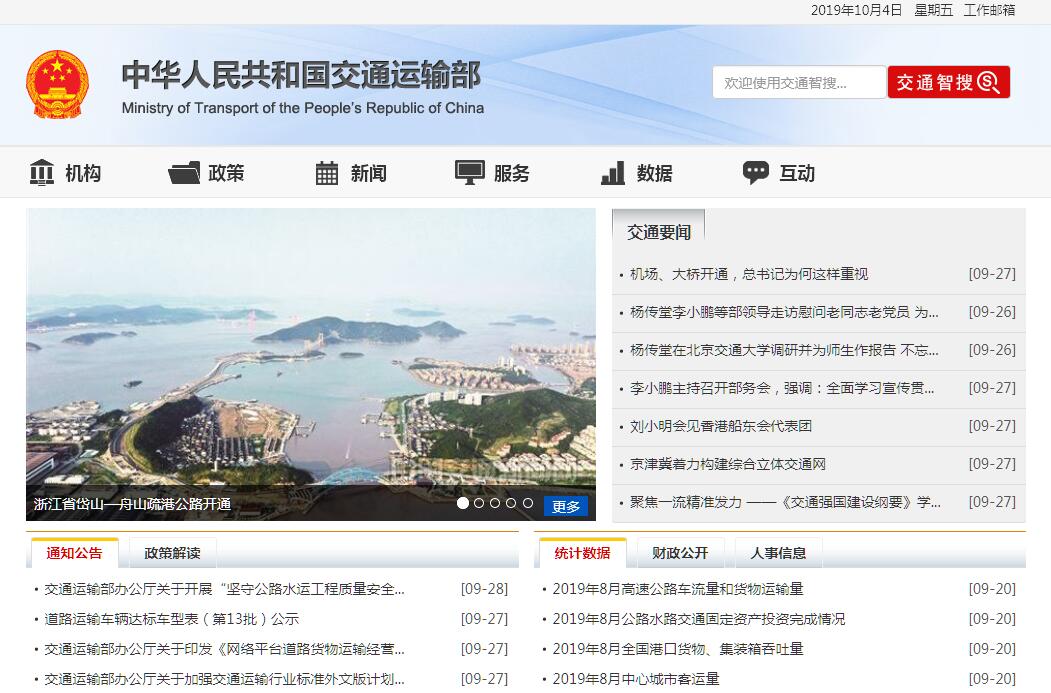1051x693 pixels.
Task: Select the first carousel slide dot
Action: point(463,504)
